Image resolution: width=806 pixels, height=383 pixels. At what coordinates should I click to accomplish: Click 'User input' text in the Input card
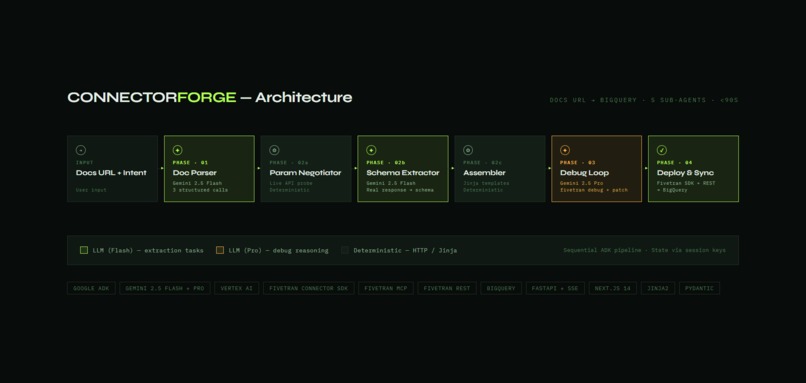(91, 190)
